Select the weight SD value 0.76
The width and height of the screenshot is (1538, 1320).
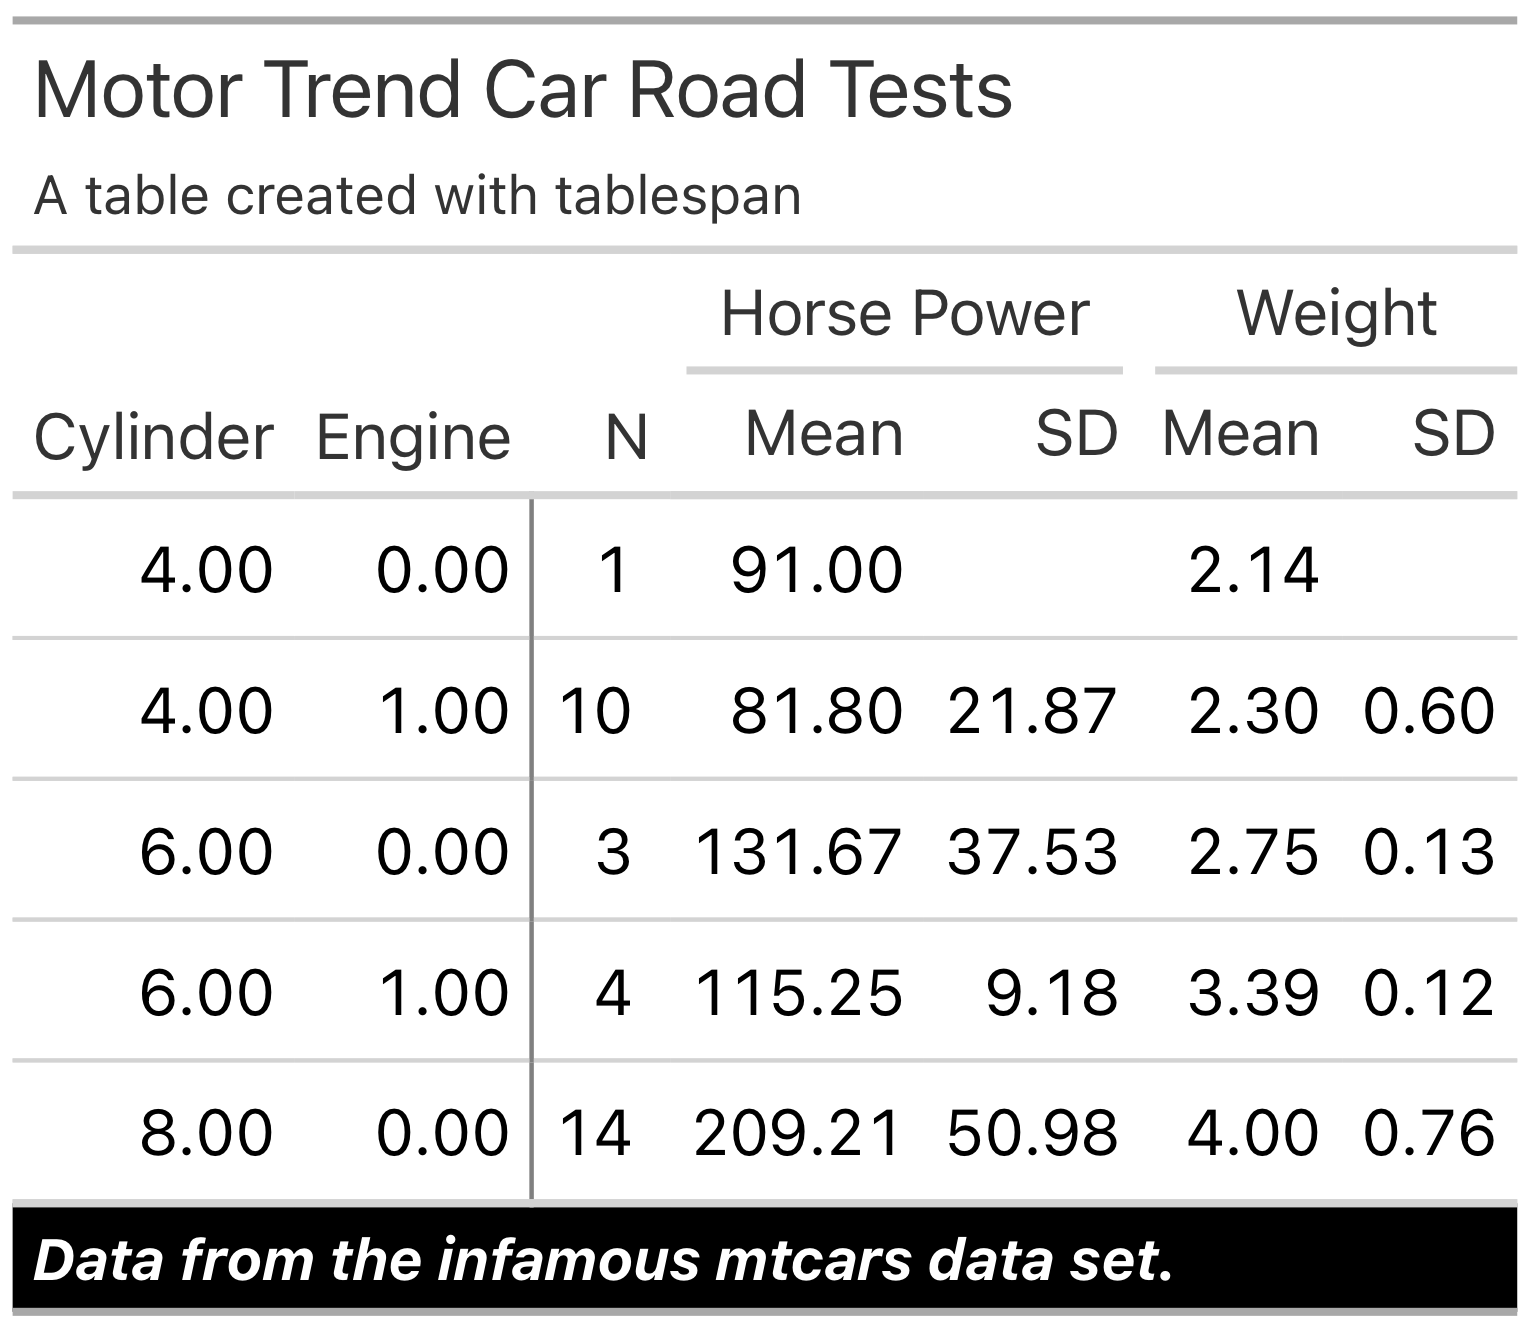pyautogui.click(x=1428, y=1133)
